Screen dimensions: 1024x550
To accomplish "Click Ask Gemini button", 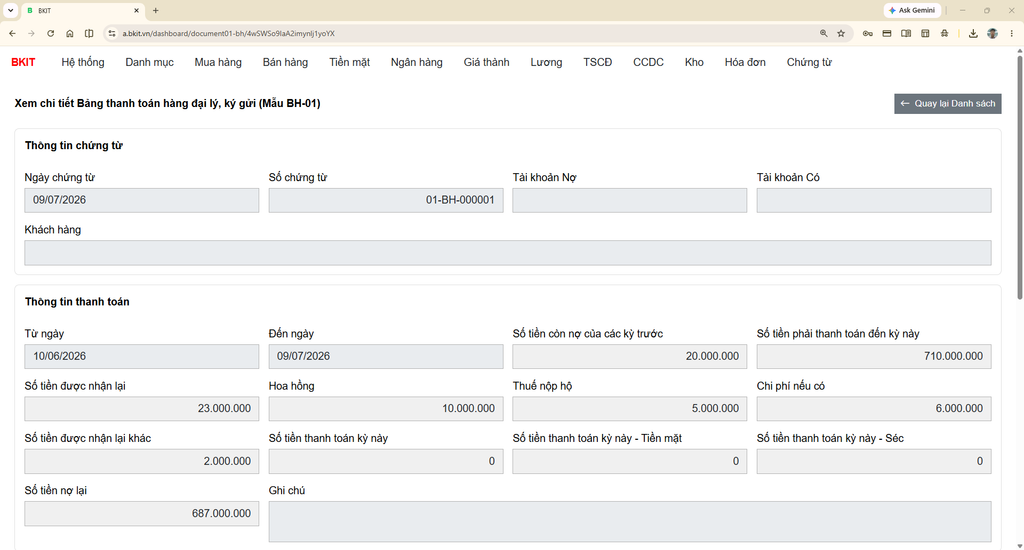I will click(912, 10).
